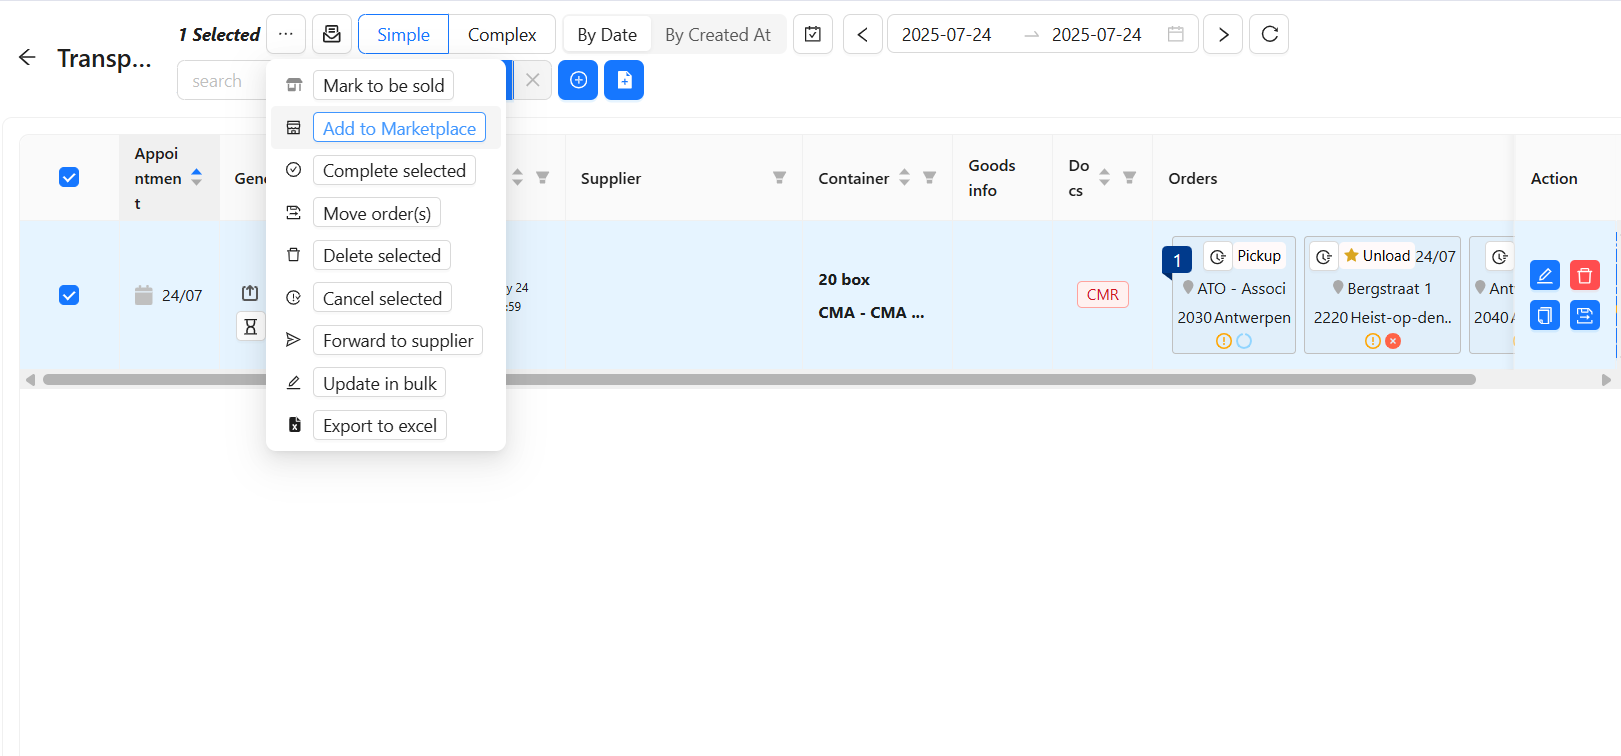
Task: Click the clock icon on Unload card
Action: [x=1324, y=256]
